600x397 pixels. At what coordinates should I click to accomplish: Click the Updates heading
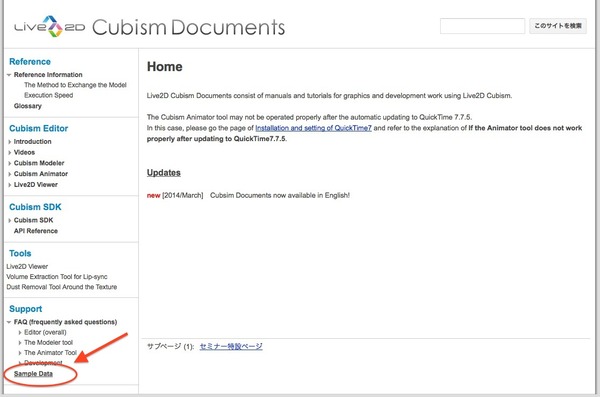[x=164, y=173]
